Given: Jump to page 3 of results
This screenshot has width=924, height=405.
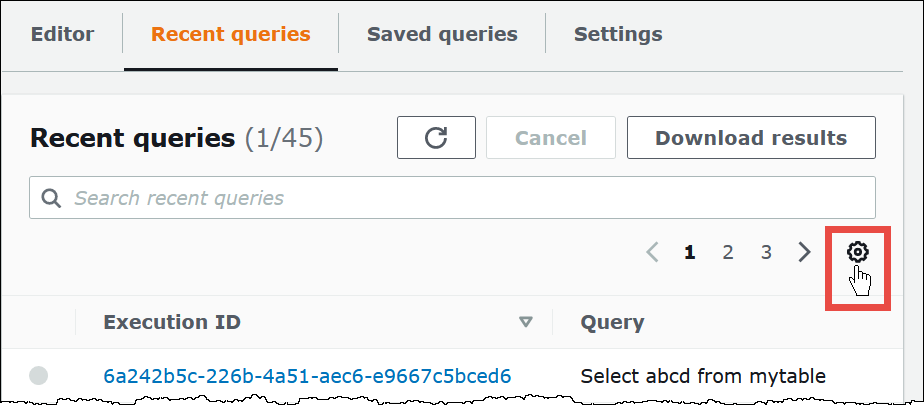Looking at the screenshot, I should (x=766, y=252).
